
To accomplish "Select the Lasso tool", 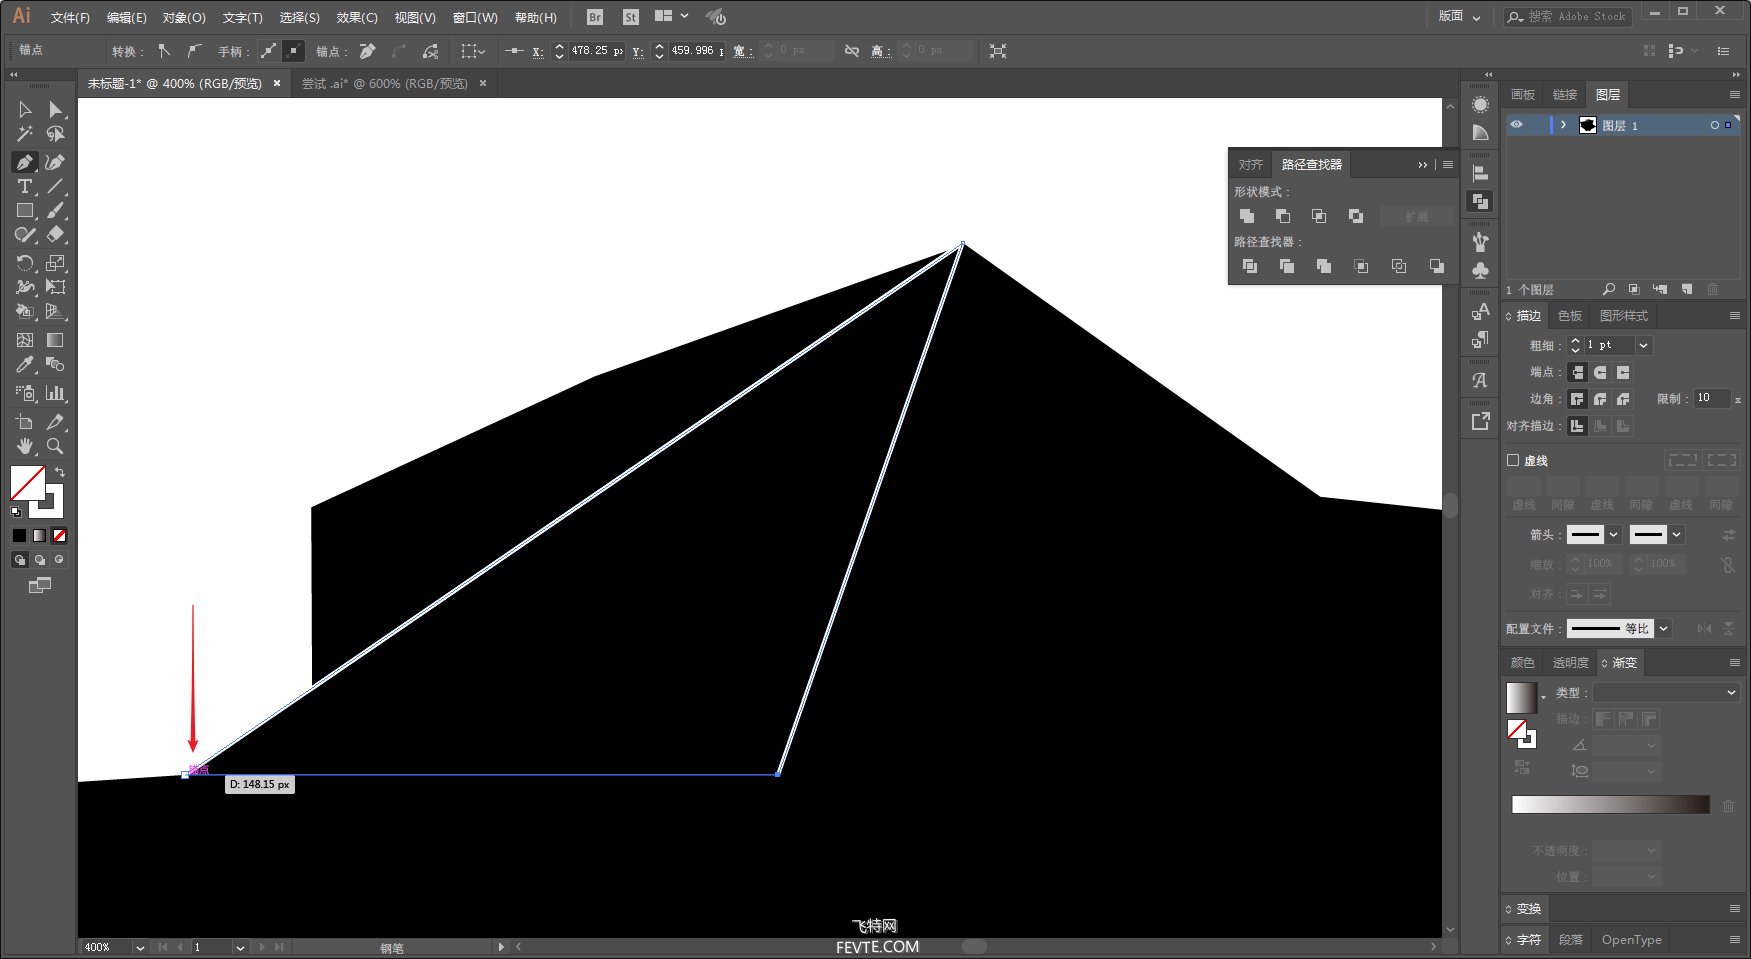I will pos(55,134).
